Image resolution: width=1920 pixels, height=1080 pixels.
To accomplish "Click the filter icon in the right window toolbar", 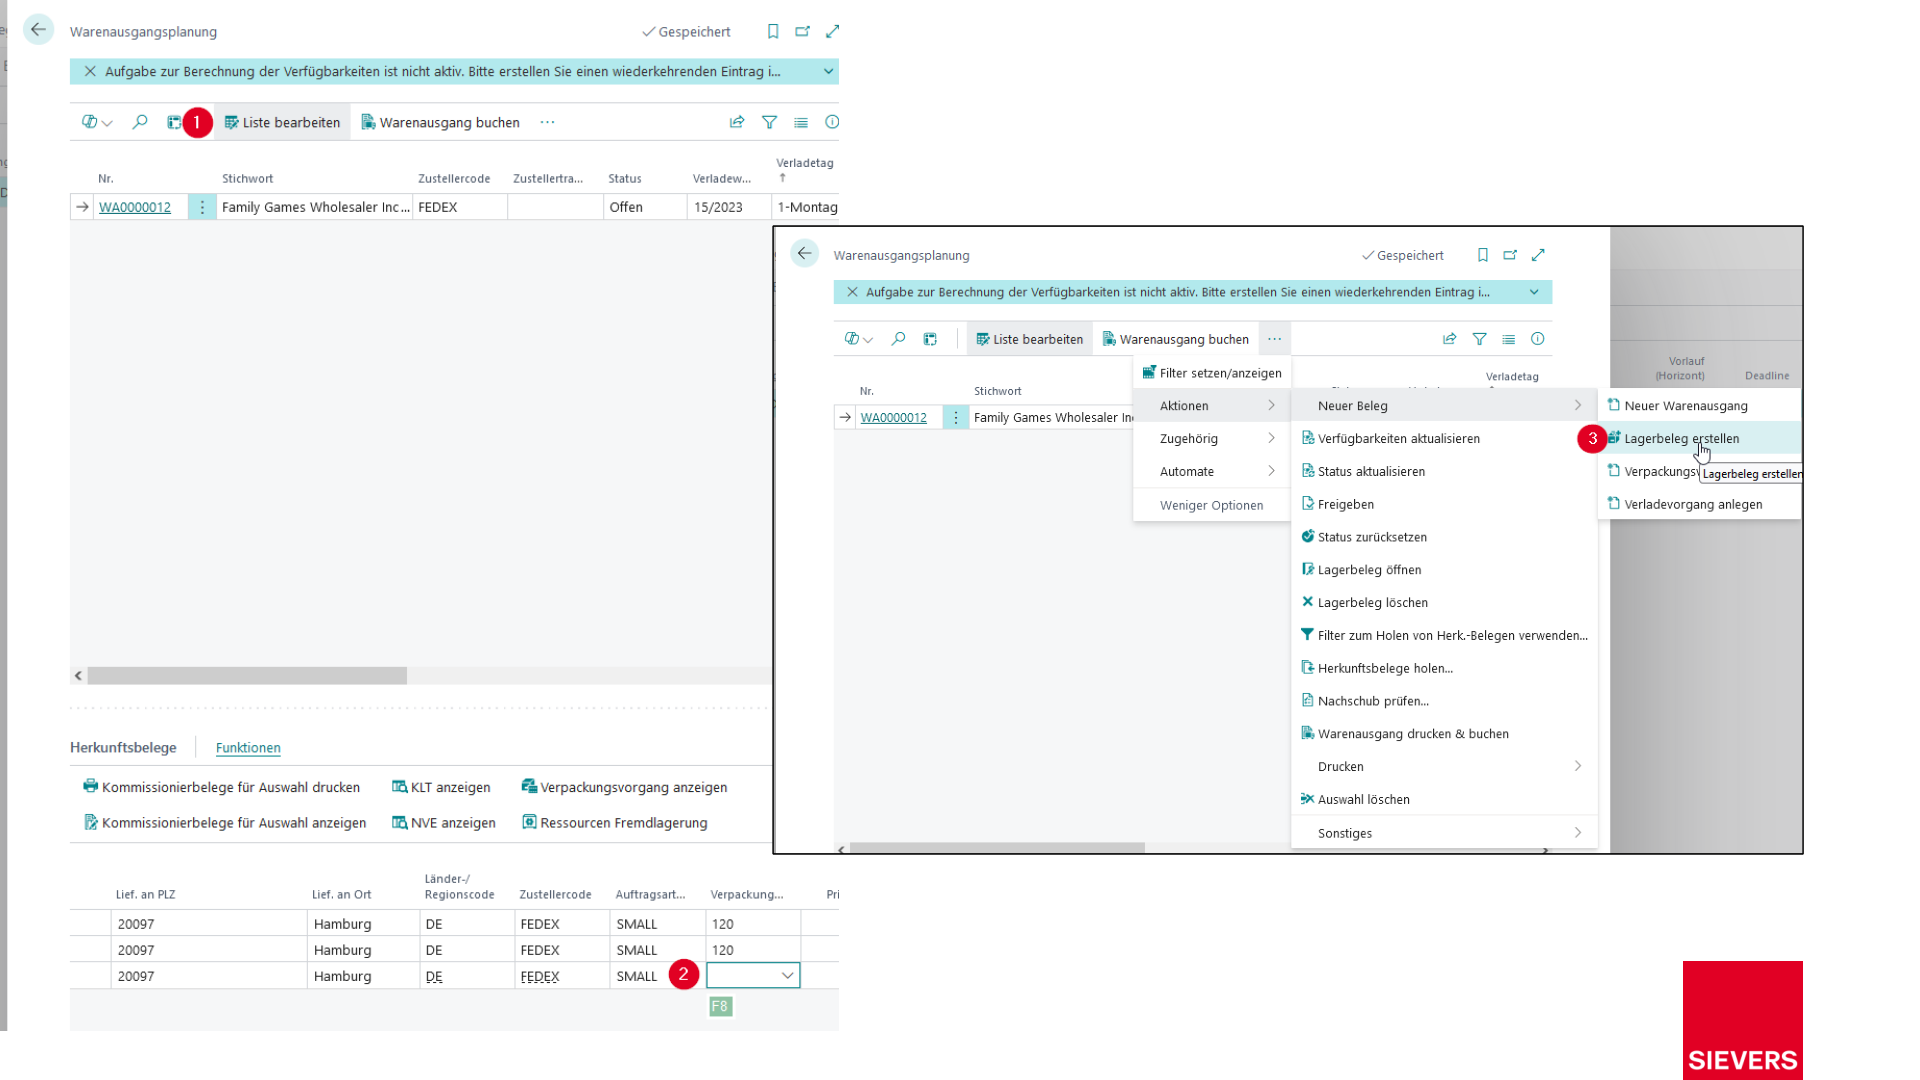I will [x=1479, y=339].
